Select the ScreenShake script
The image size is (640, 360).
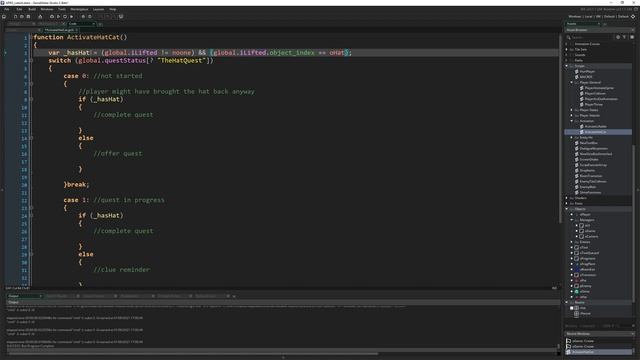click(589, 160)
